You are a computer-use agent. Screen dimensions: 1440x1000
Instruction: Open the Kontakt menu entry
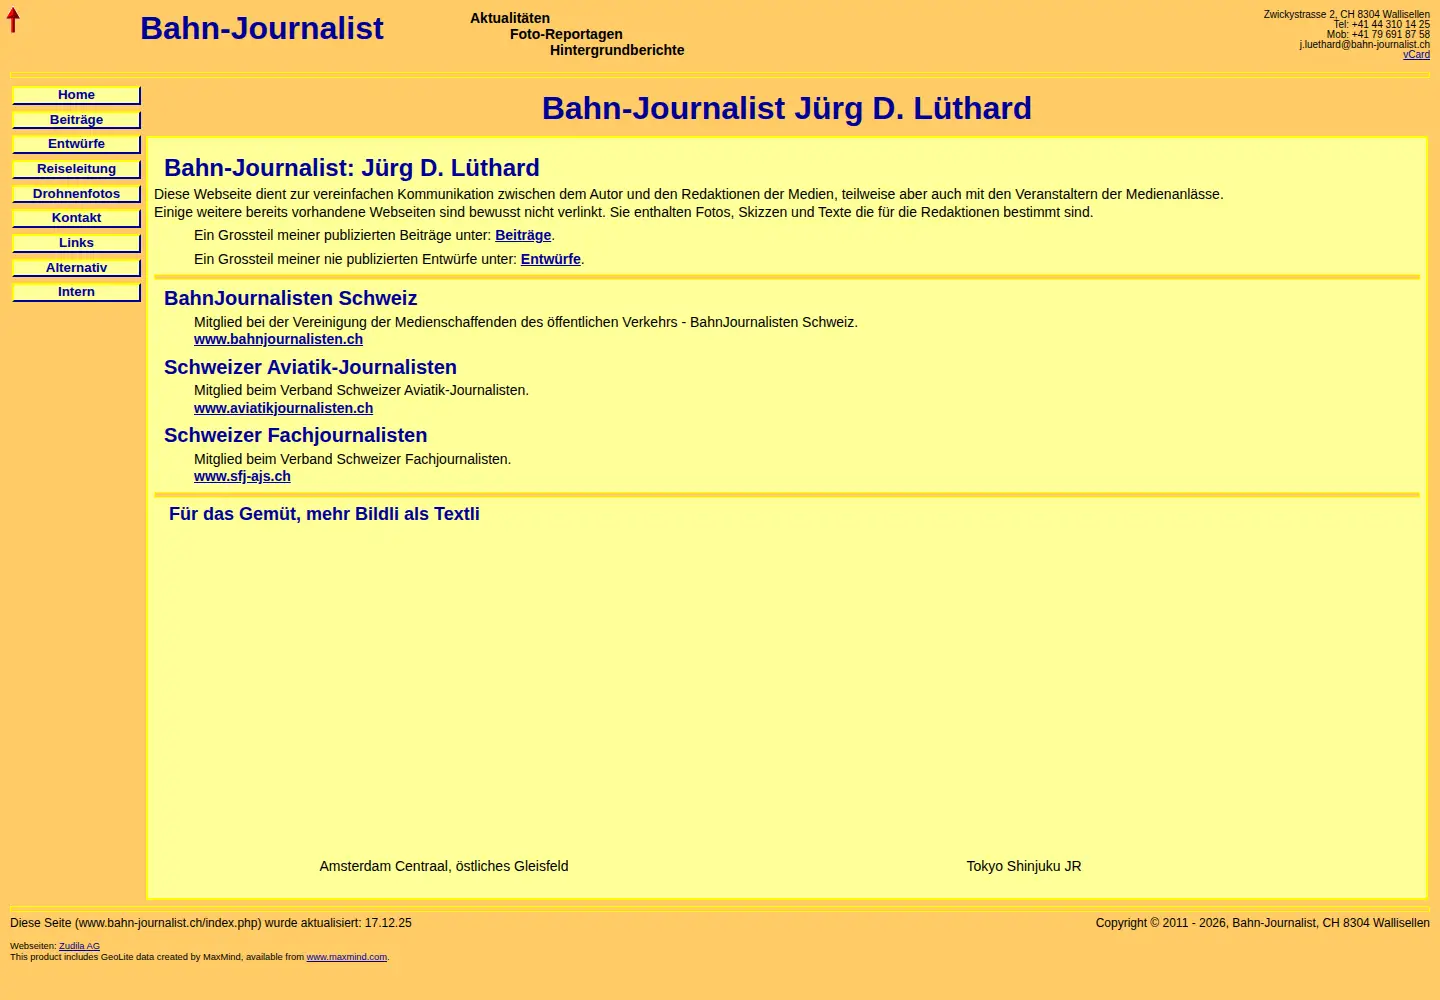[x=76, y=218]
